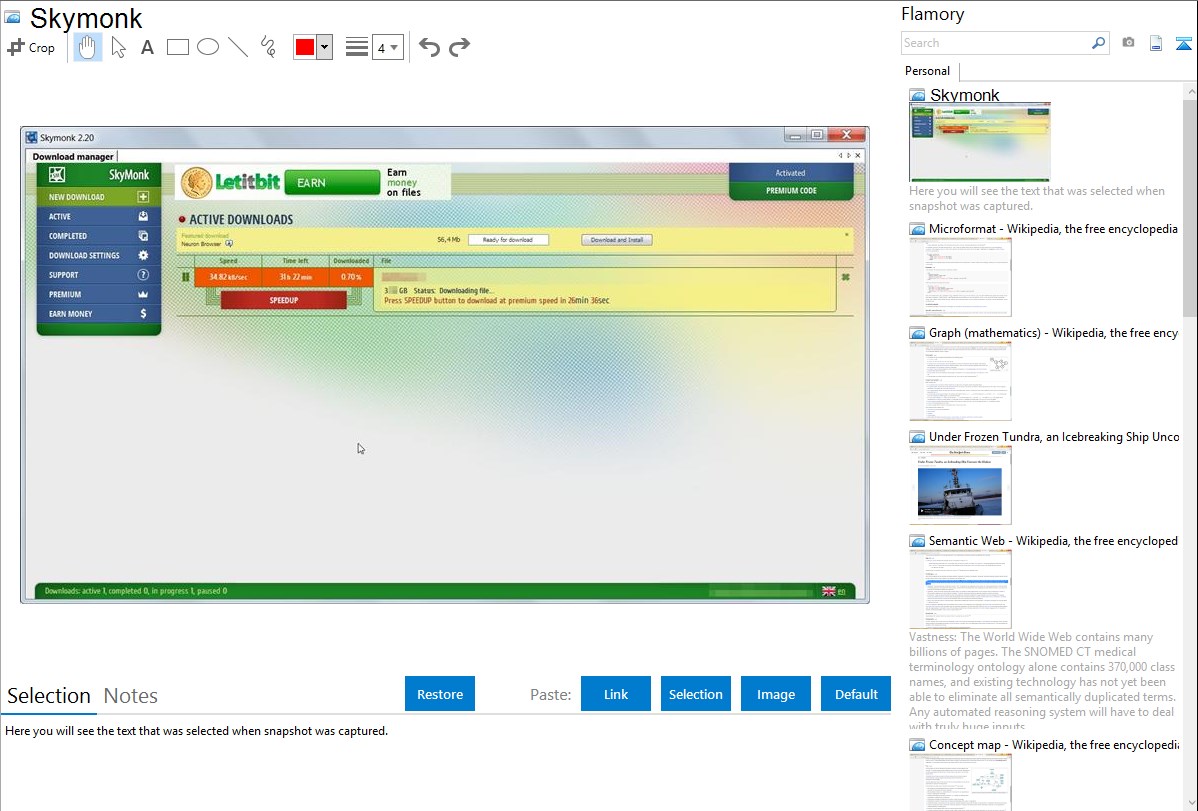Click the Flamory search field
Screen dimensions: 1198x811
[995, 43]
